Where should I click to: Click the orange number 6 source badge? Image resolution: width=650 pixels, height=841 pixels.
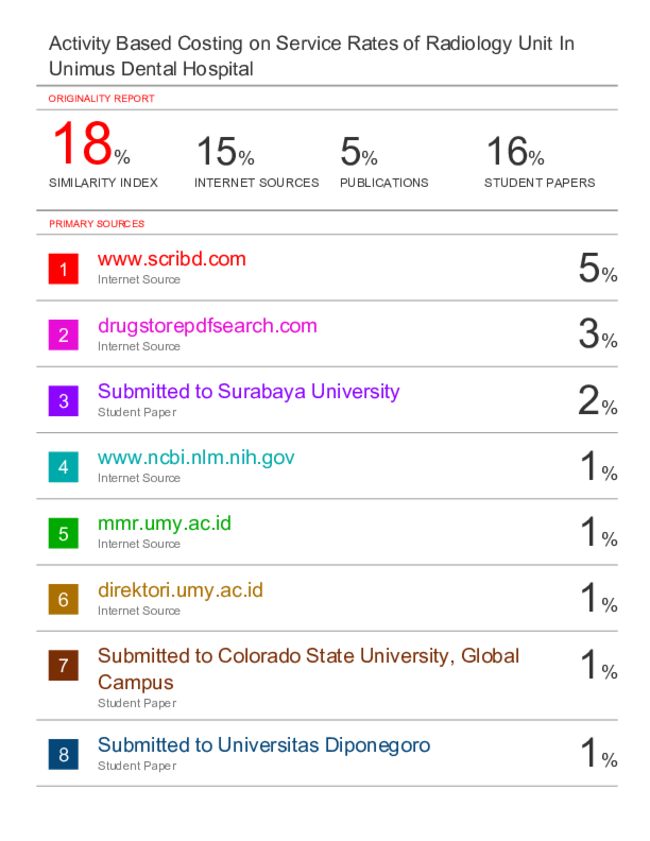pyautogui.click(x=63, y=599)
